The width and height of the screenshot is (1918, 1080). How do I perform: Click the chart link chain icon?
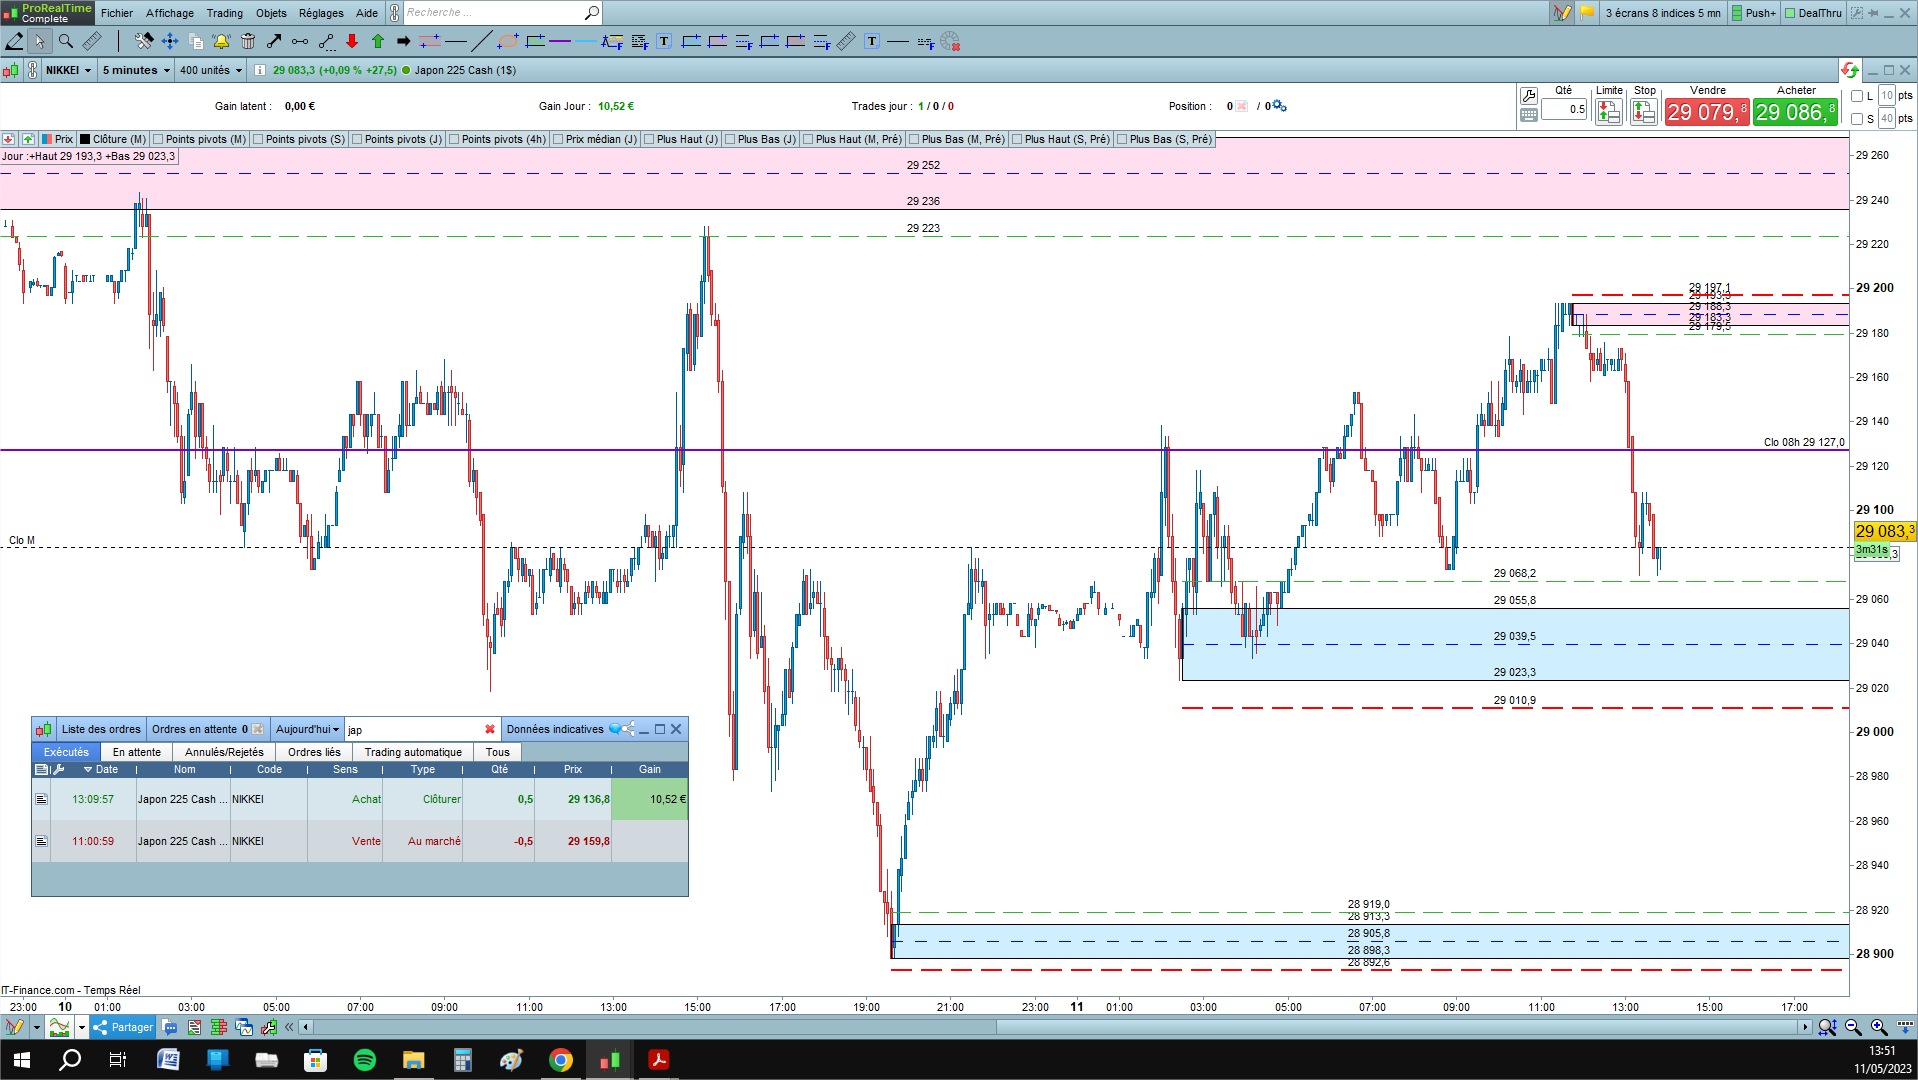coord(32,70)
